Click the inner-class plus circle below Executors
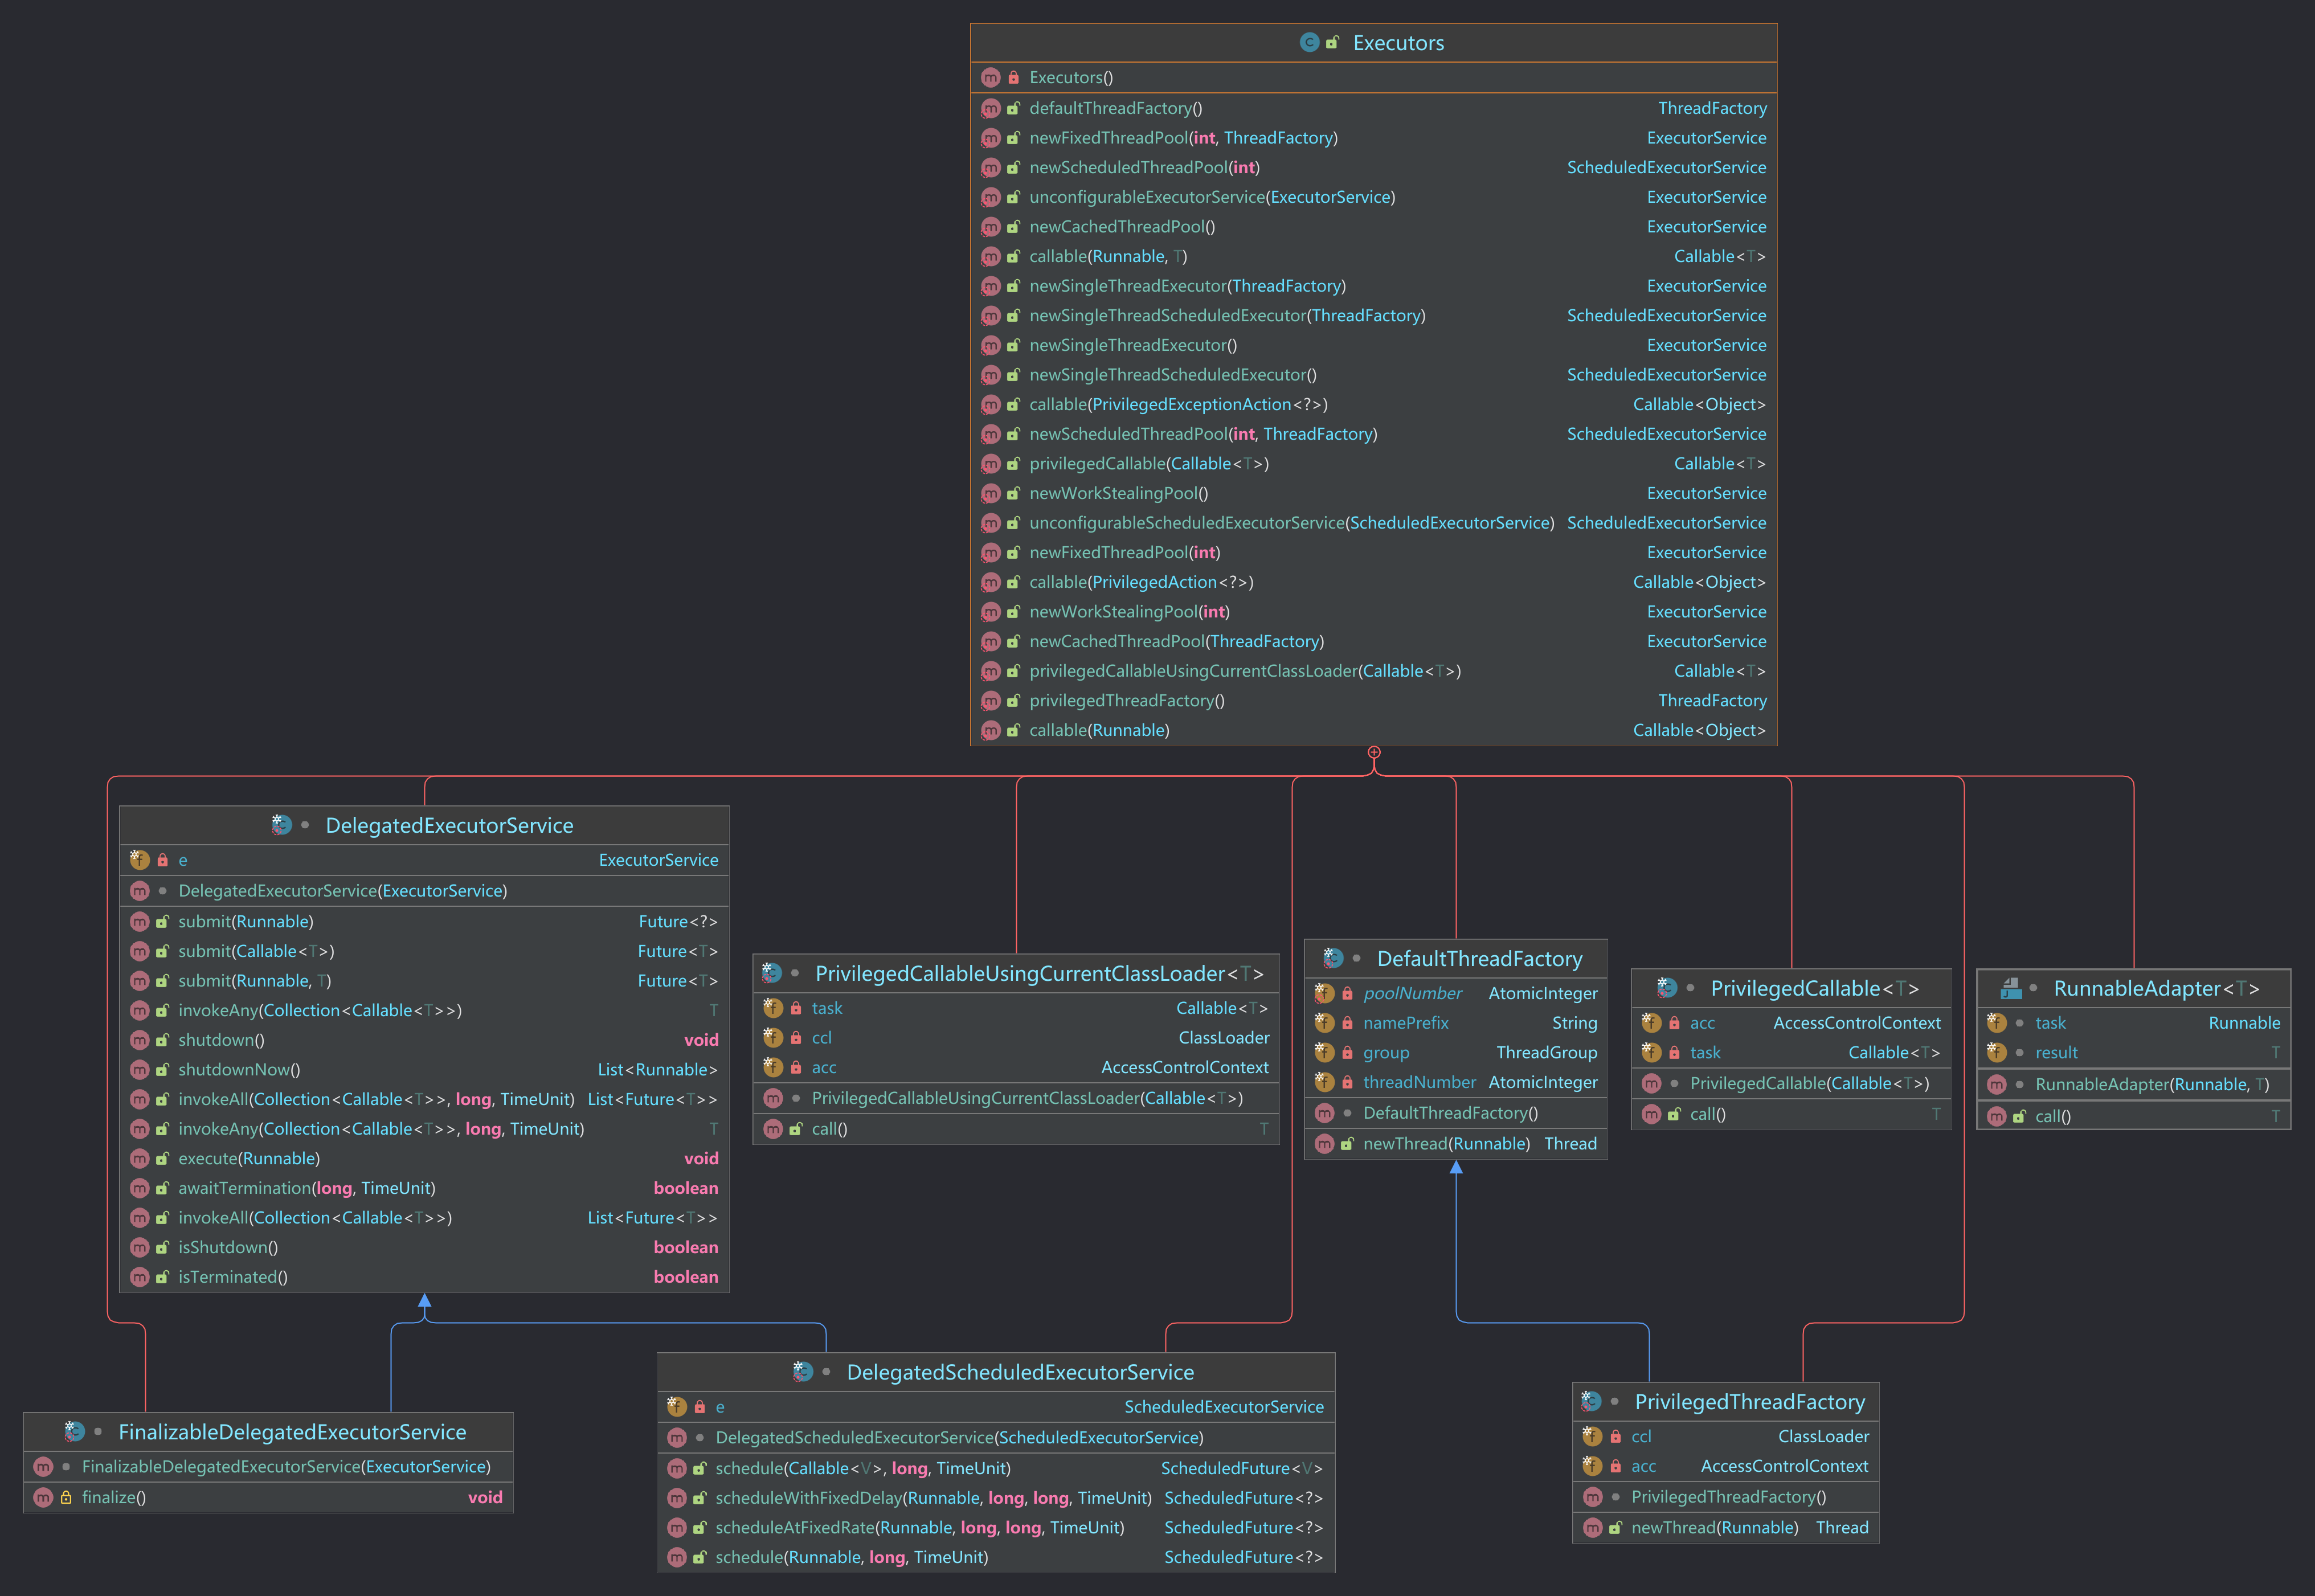2315x1596 pixels. (1374, 752)
